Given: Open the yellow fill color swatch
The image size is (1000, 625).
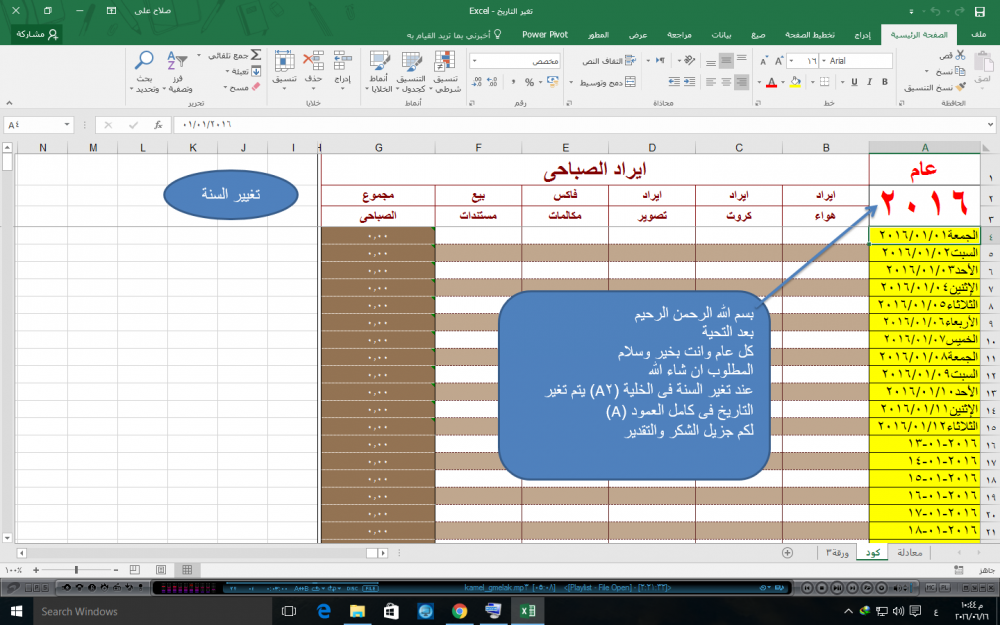Looking at the screenshot, I should (x=795, y=82).
